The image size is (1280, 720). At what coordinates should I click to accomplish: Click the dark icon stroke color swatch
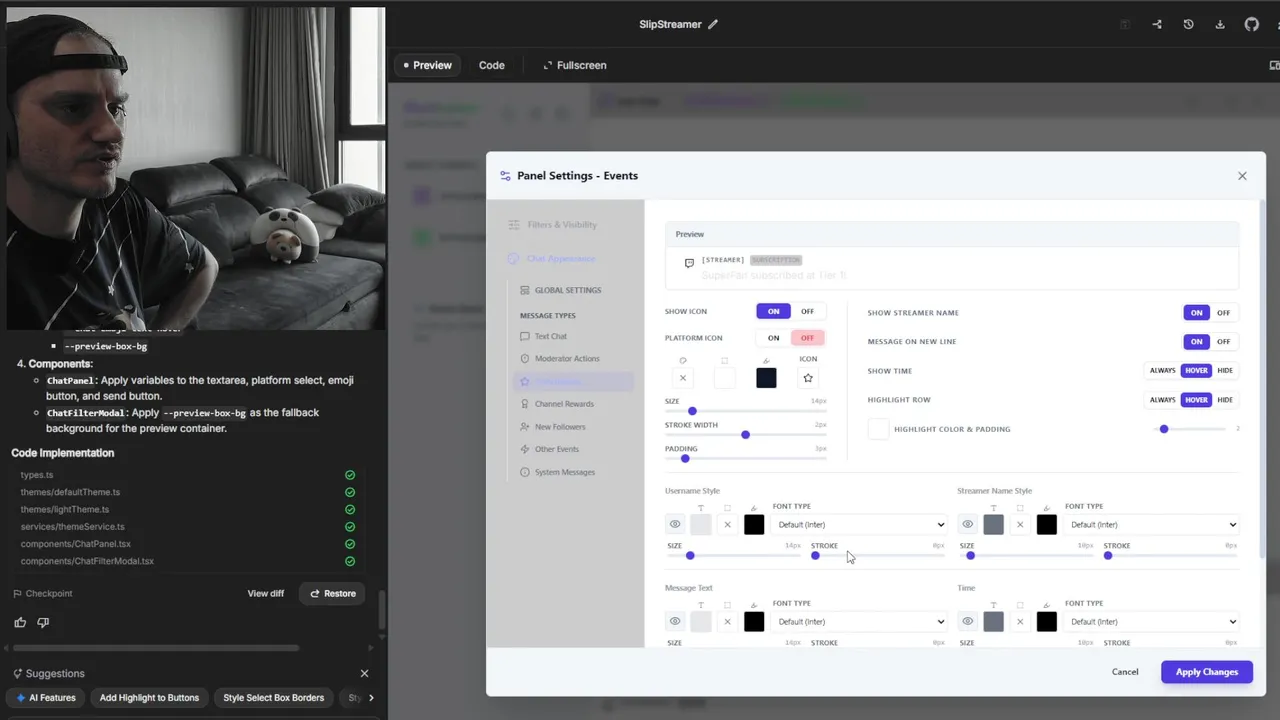click(766, 378)
